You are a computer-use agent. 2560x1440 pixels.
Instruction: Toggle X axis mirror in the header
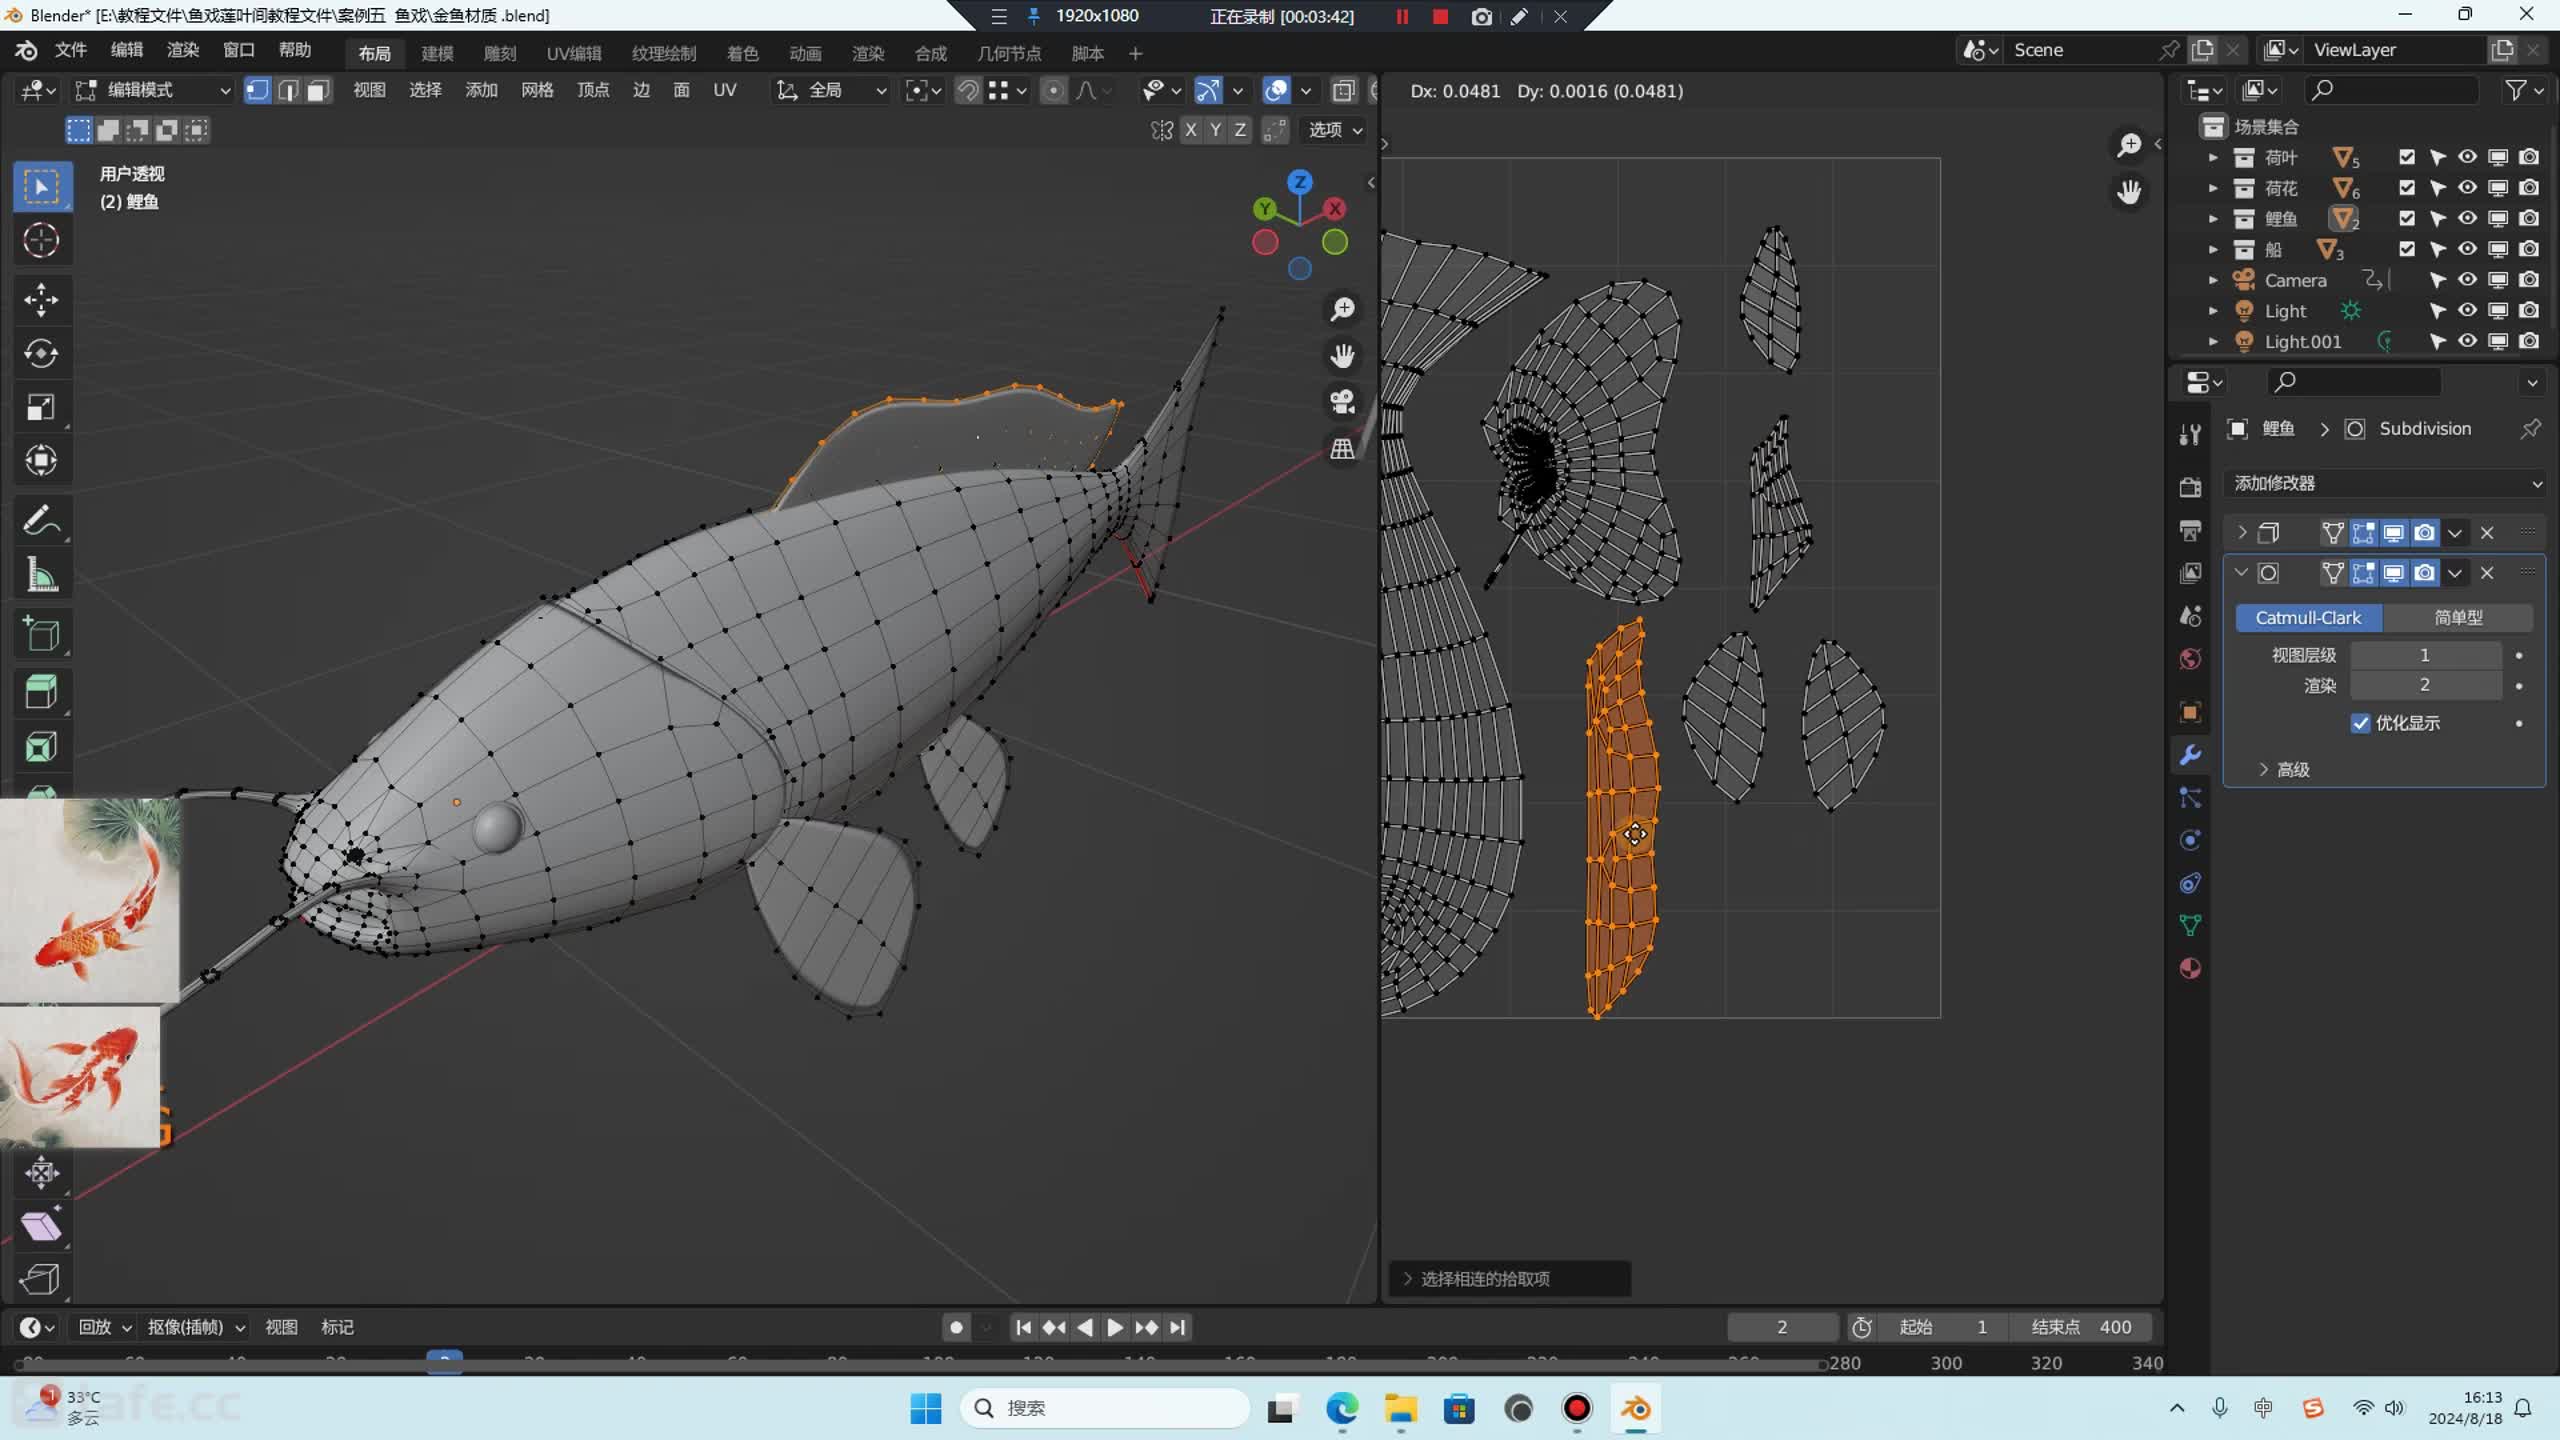click(1190, 130)
